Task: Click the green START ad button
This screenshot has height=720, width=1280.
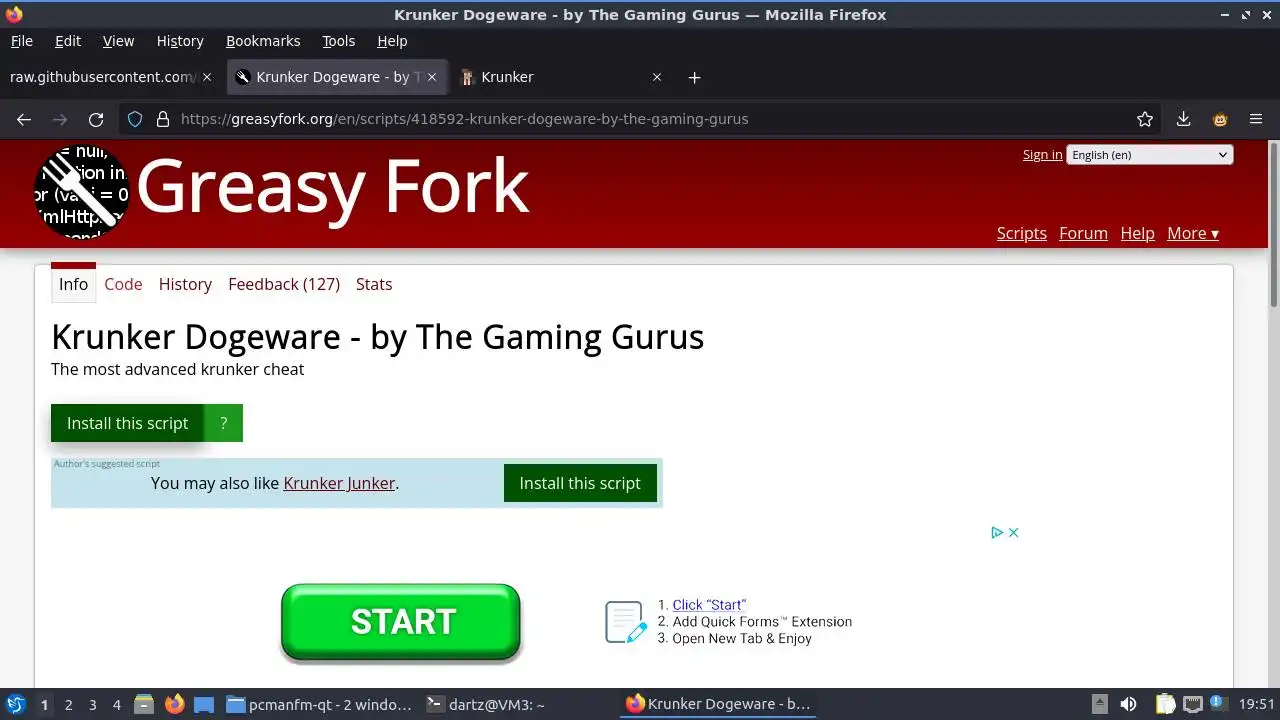Action: click(401, 622)
